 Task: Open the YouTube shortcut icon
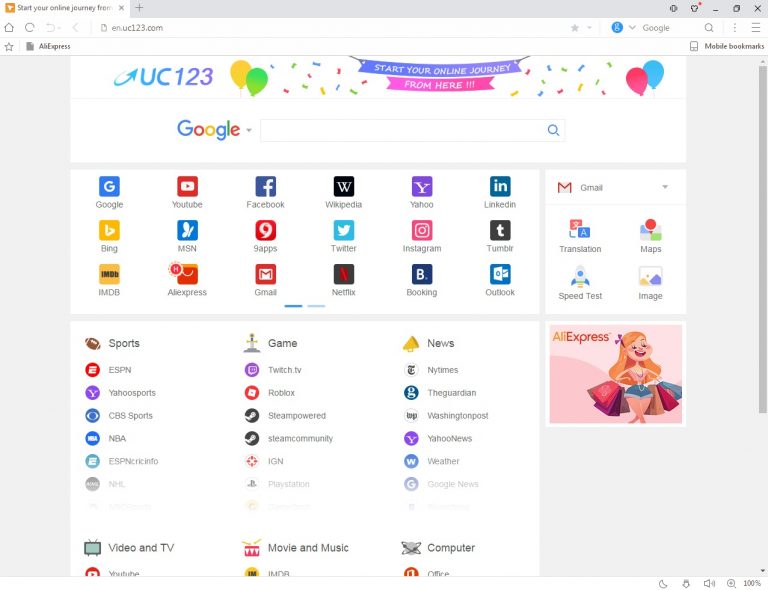tap(187, 187)
